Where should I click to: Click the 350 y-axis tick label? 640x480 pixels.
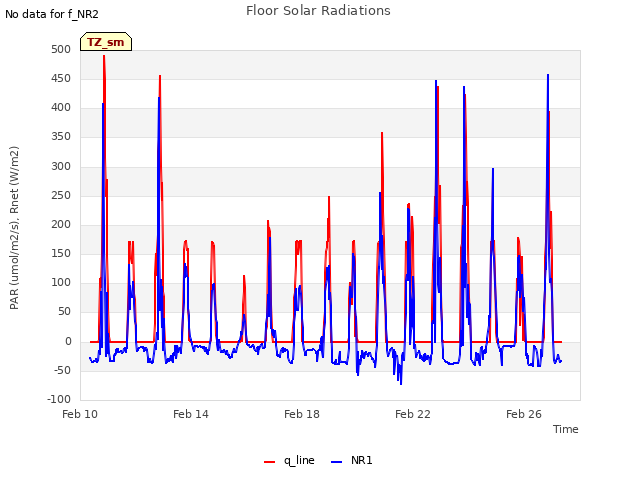click(61, 137)
